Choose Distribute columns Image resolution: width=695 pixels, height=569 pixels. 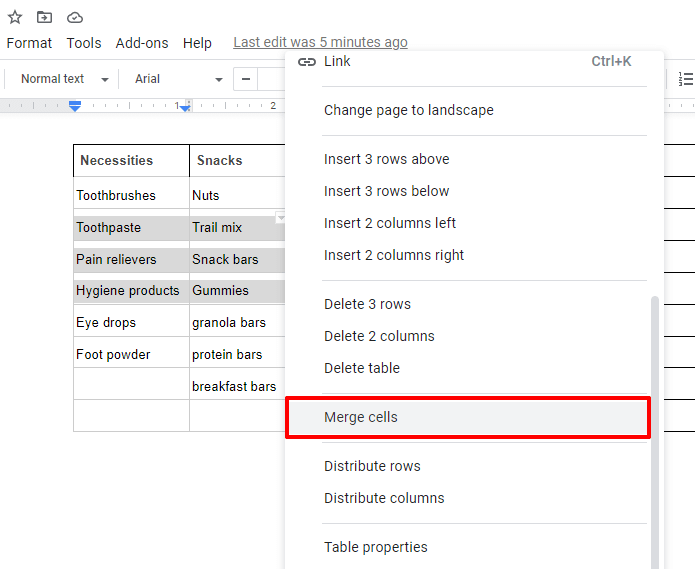(x=469, y=498)
